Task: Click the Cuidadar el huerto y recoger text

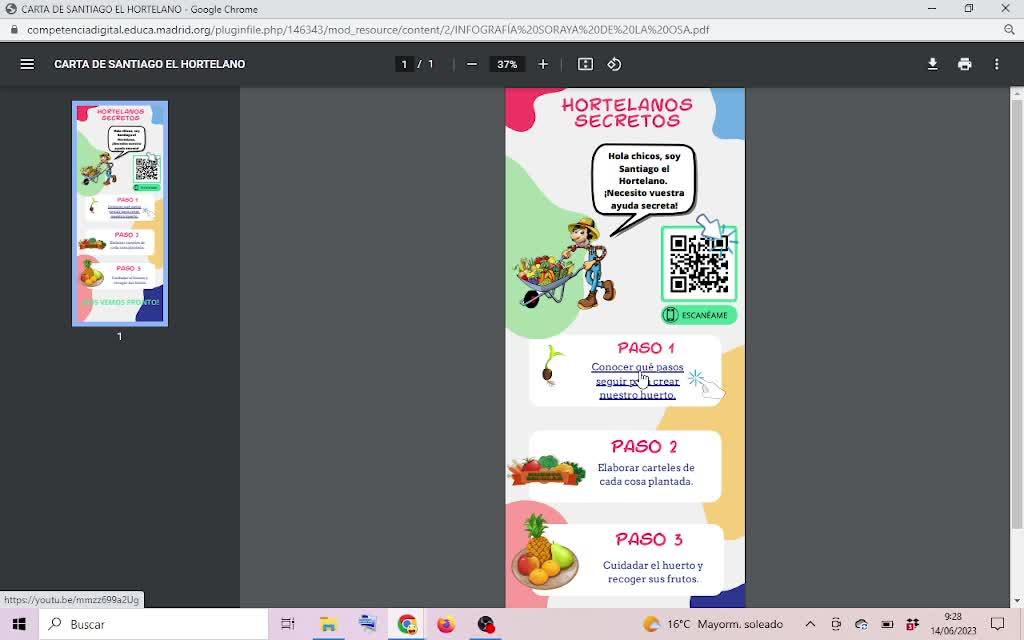Action: (653, 572)
